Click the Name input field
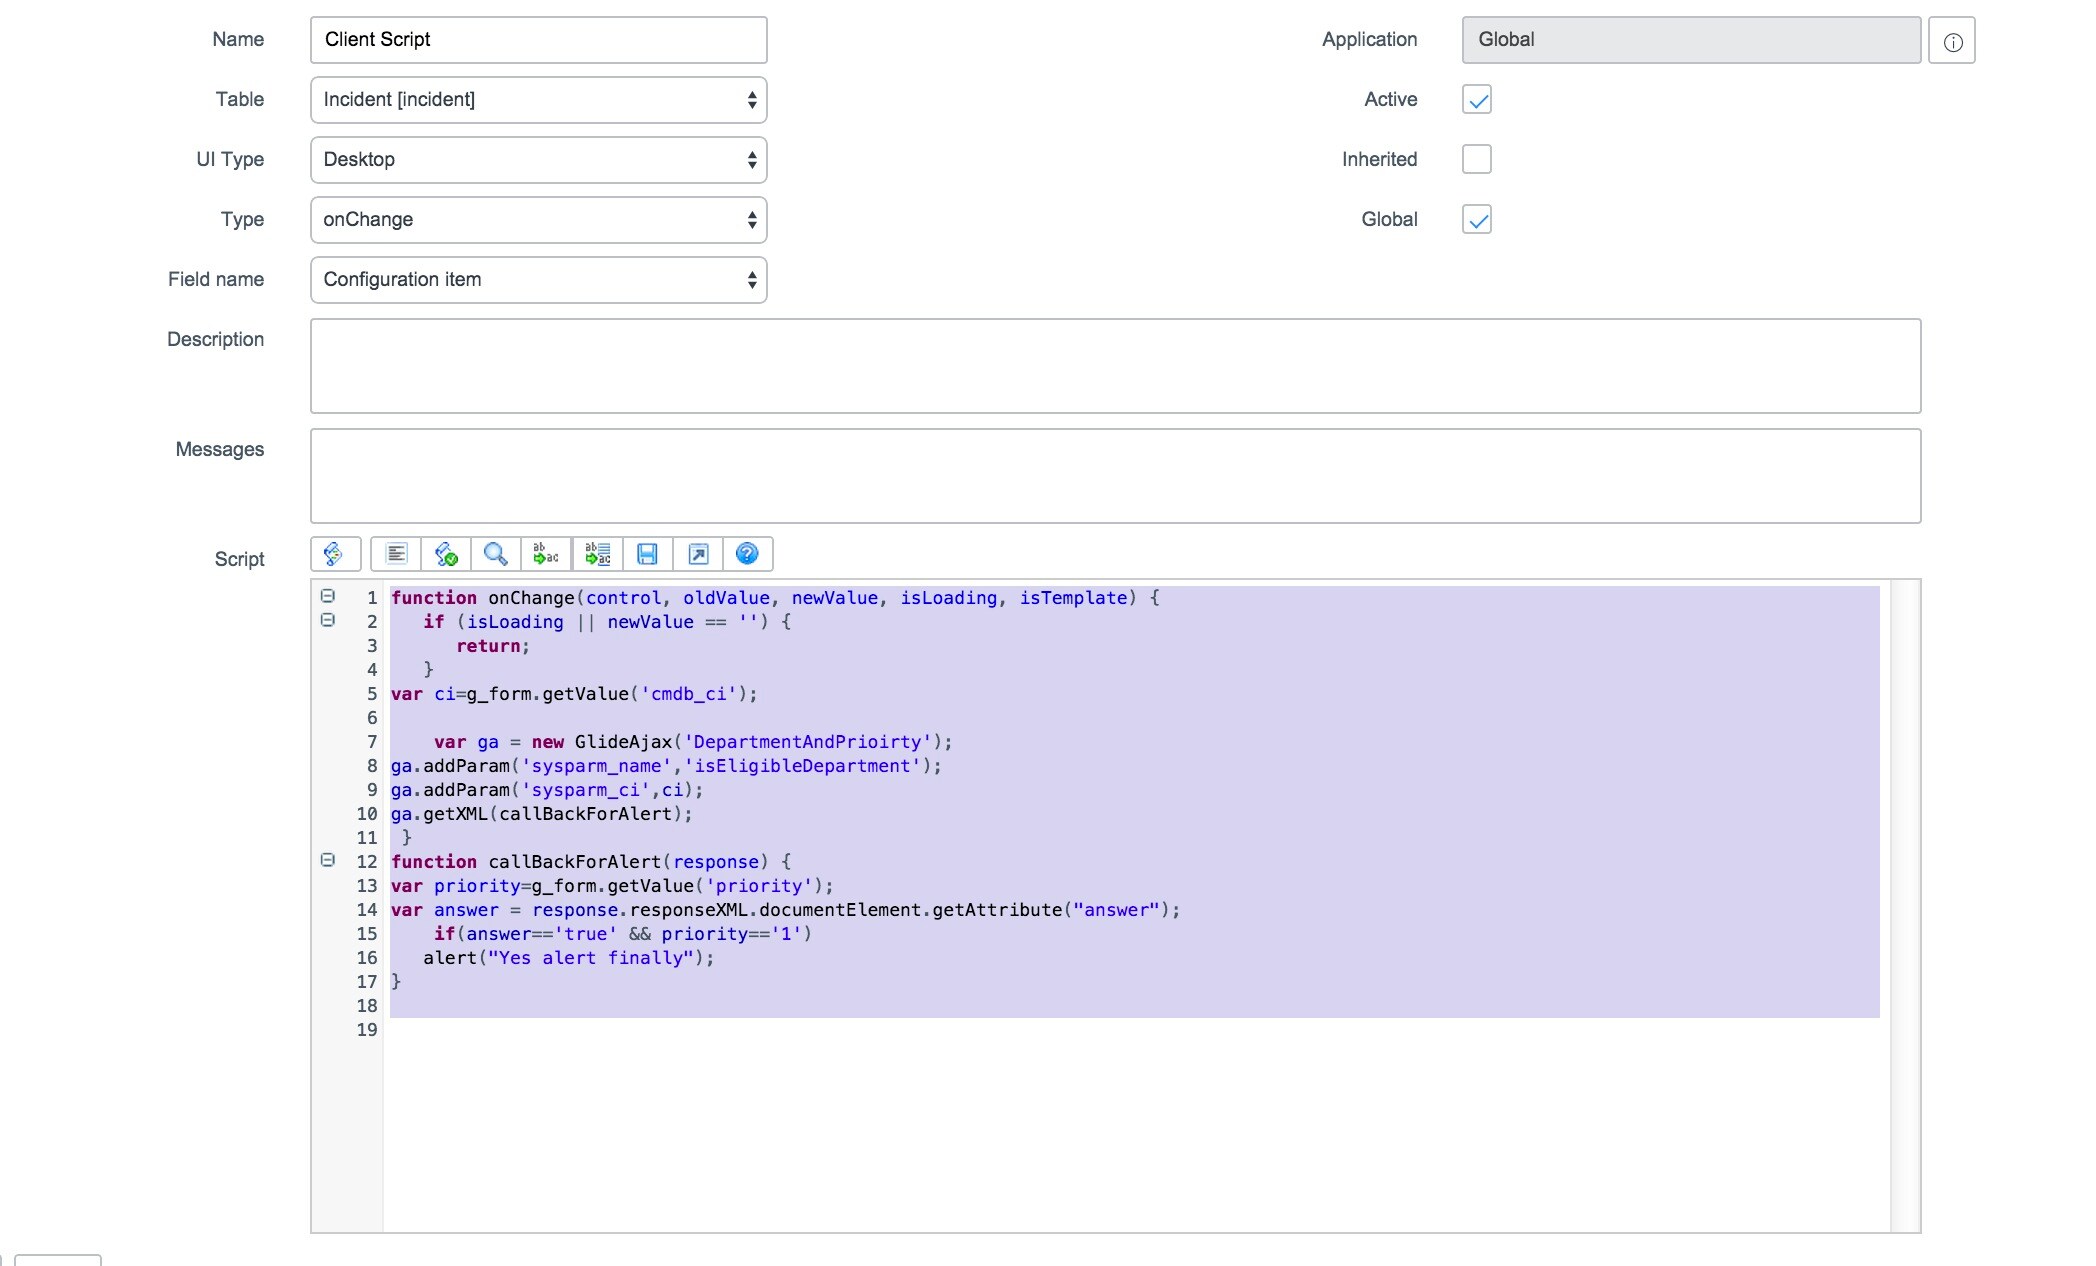 pos(538,40)
